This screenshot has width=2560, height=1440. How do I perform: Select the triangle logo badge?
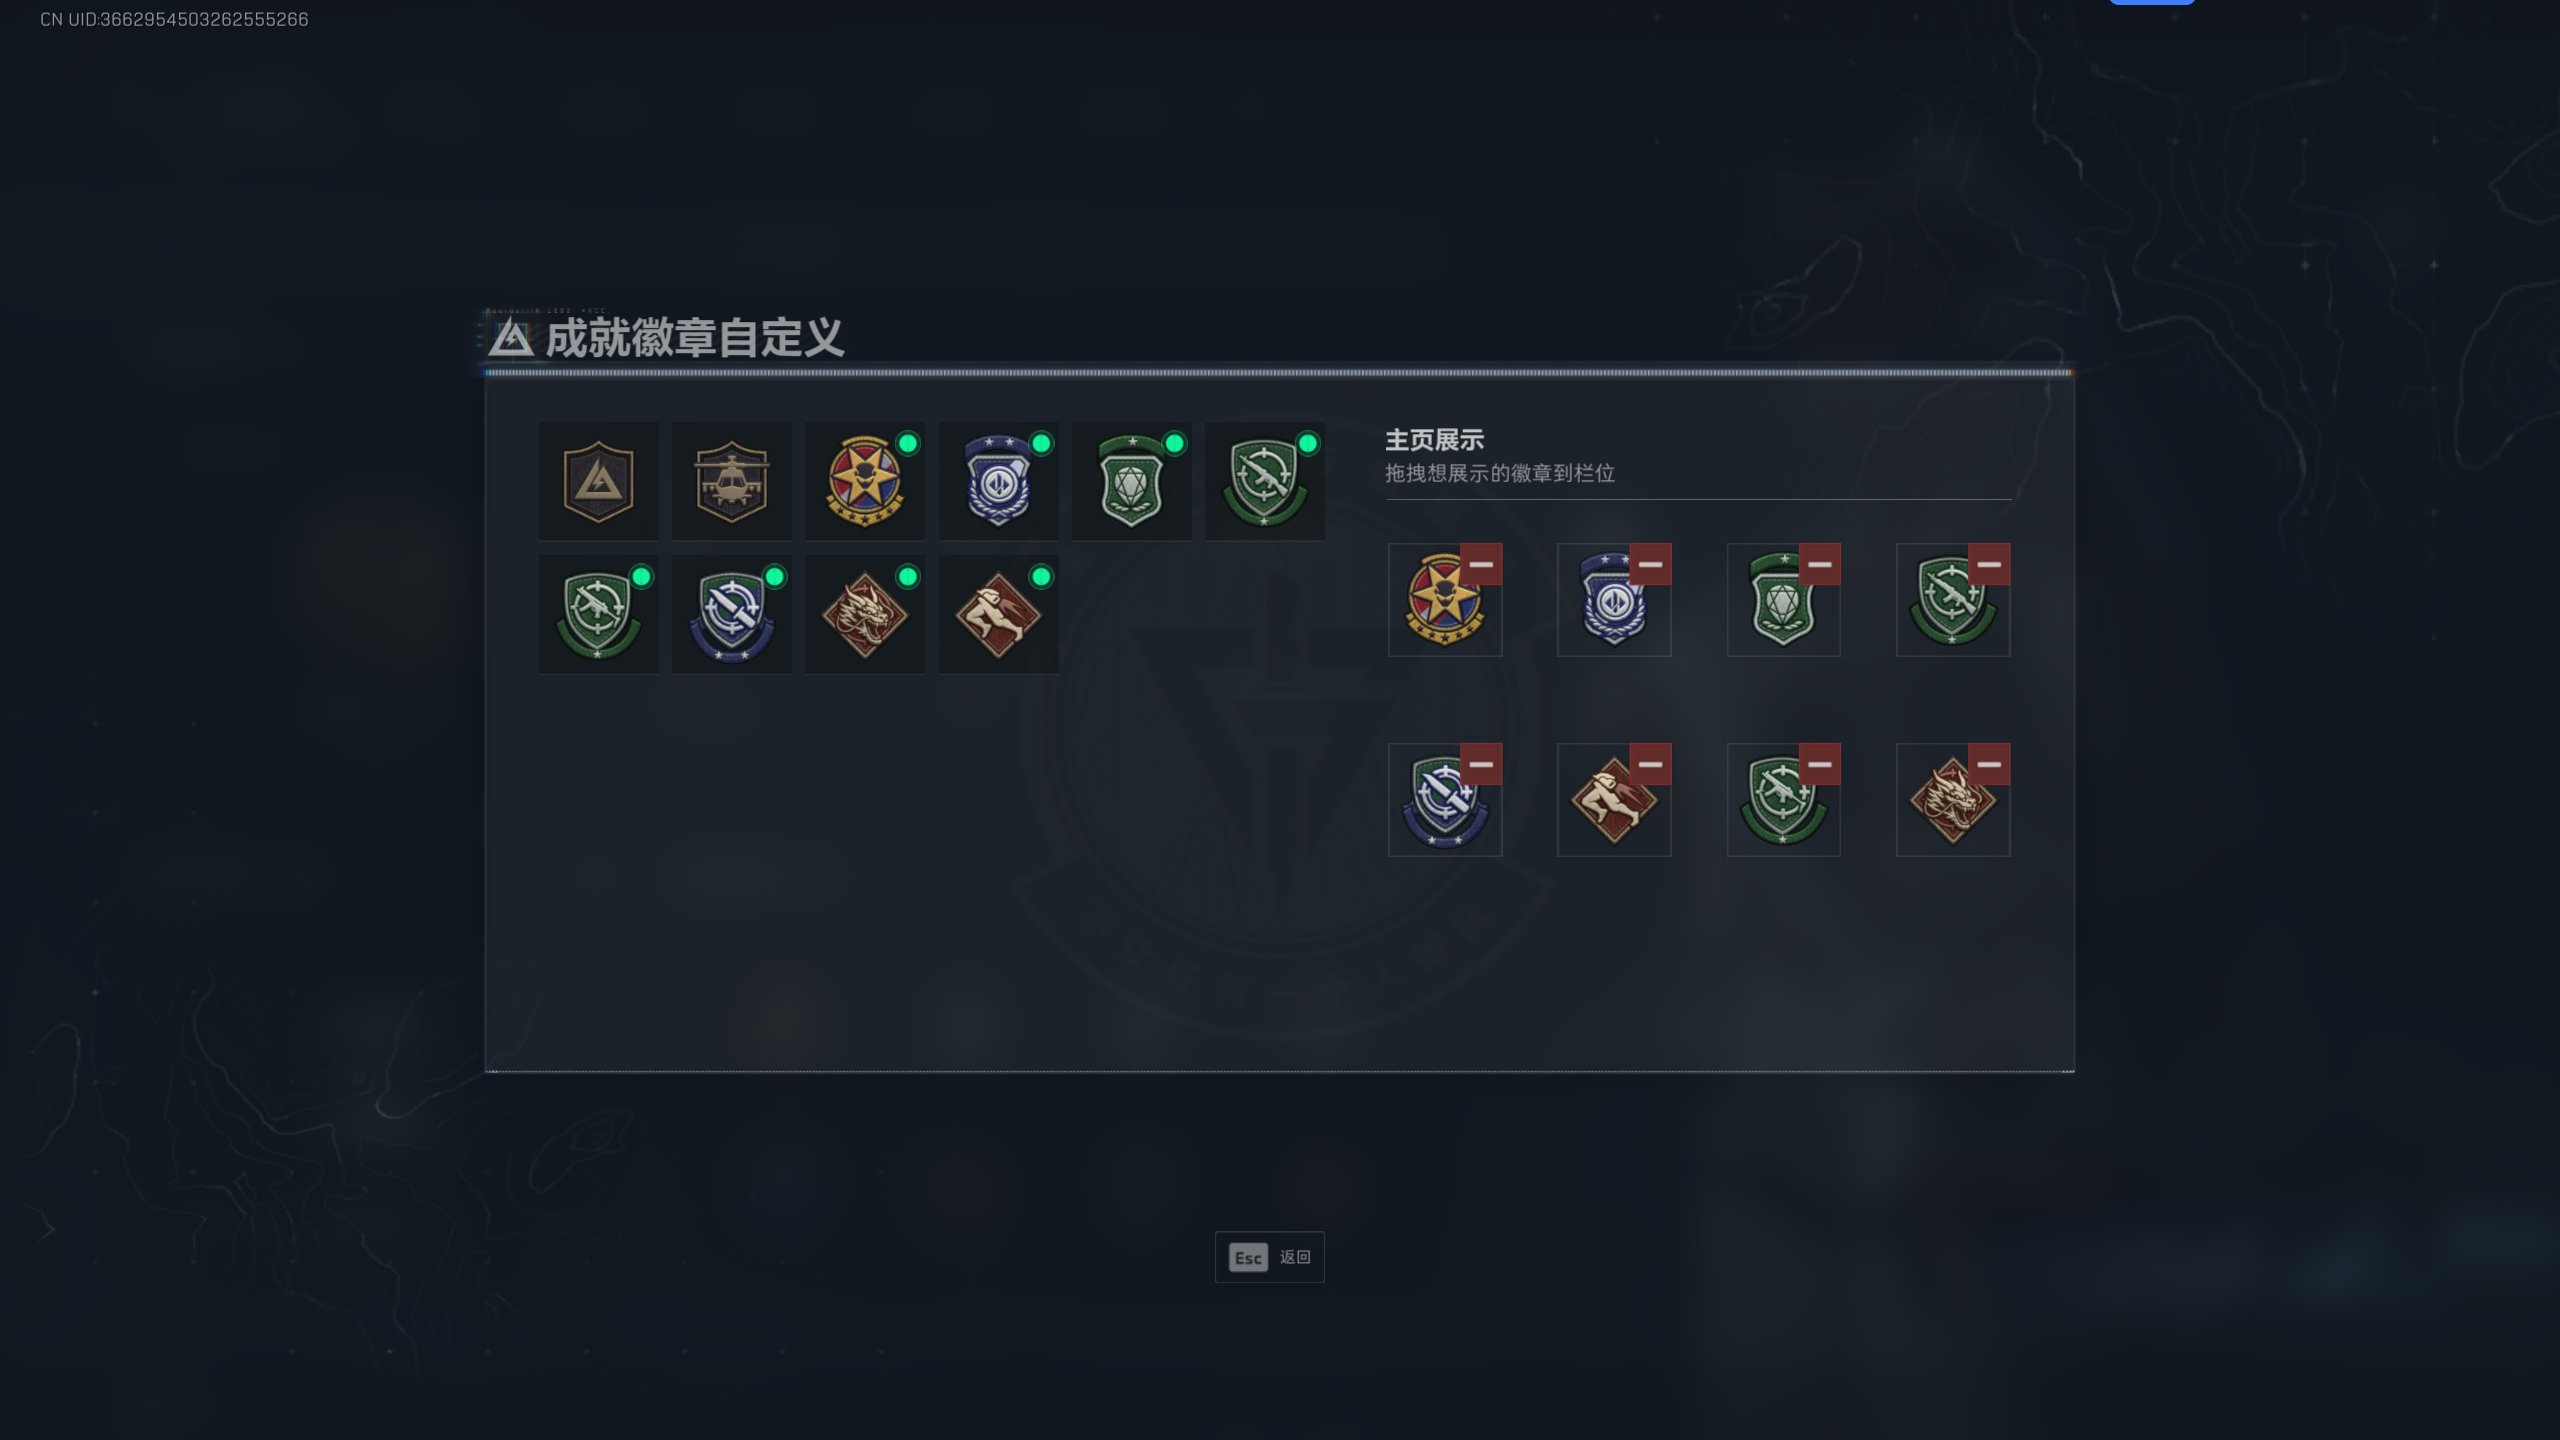(598, 481)
